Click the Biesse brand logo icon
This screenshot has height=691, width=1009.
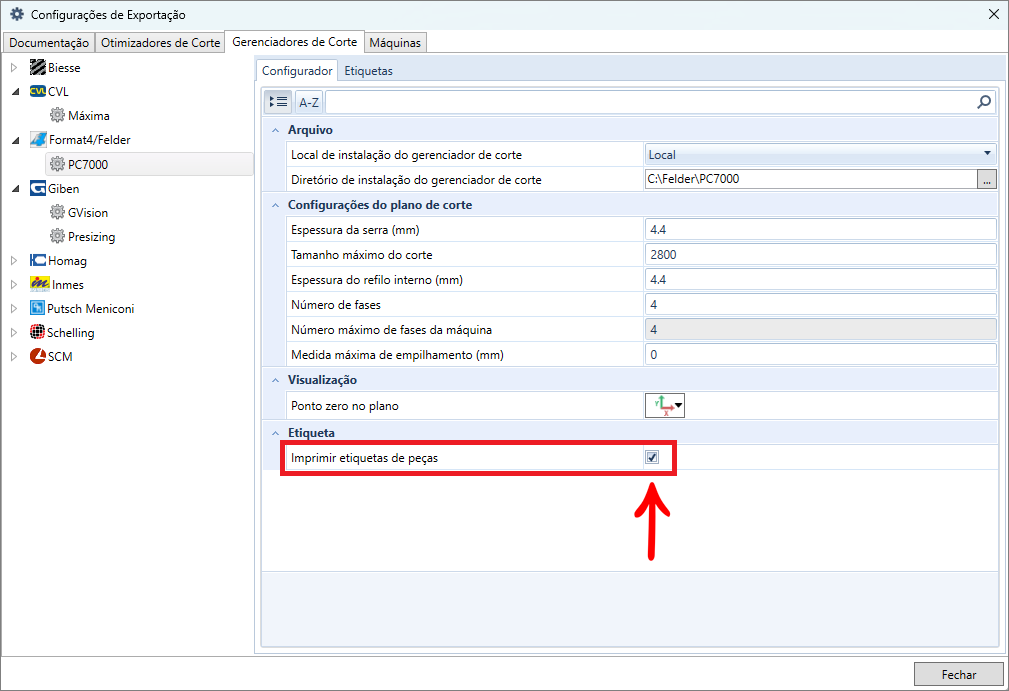(x=37, y=68)
